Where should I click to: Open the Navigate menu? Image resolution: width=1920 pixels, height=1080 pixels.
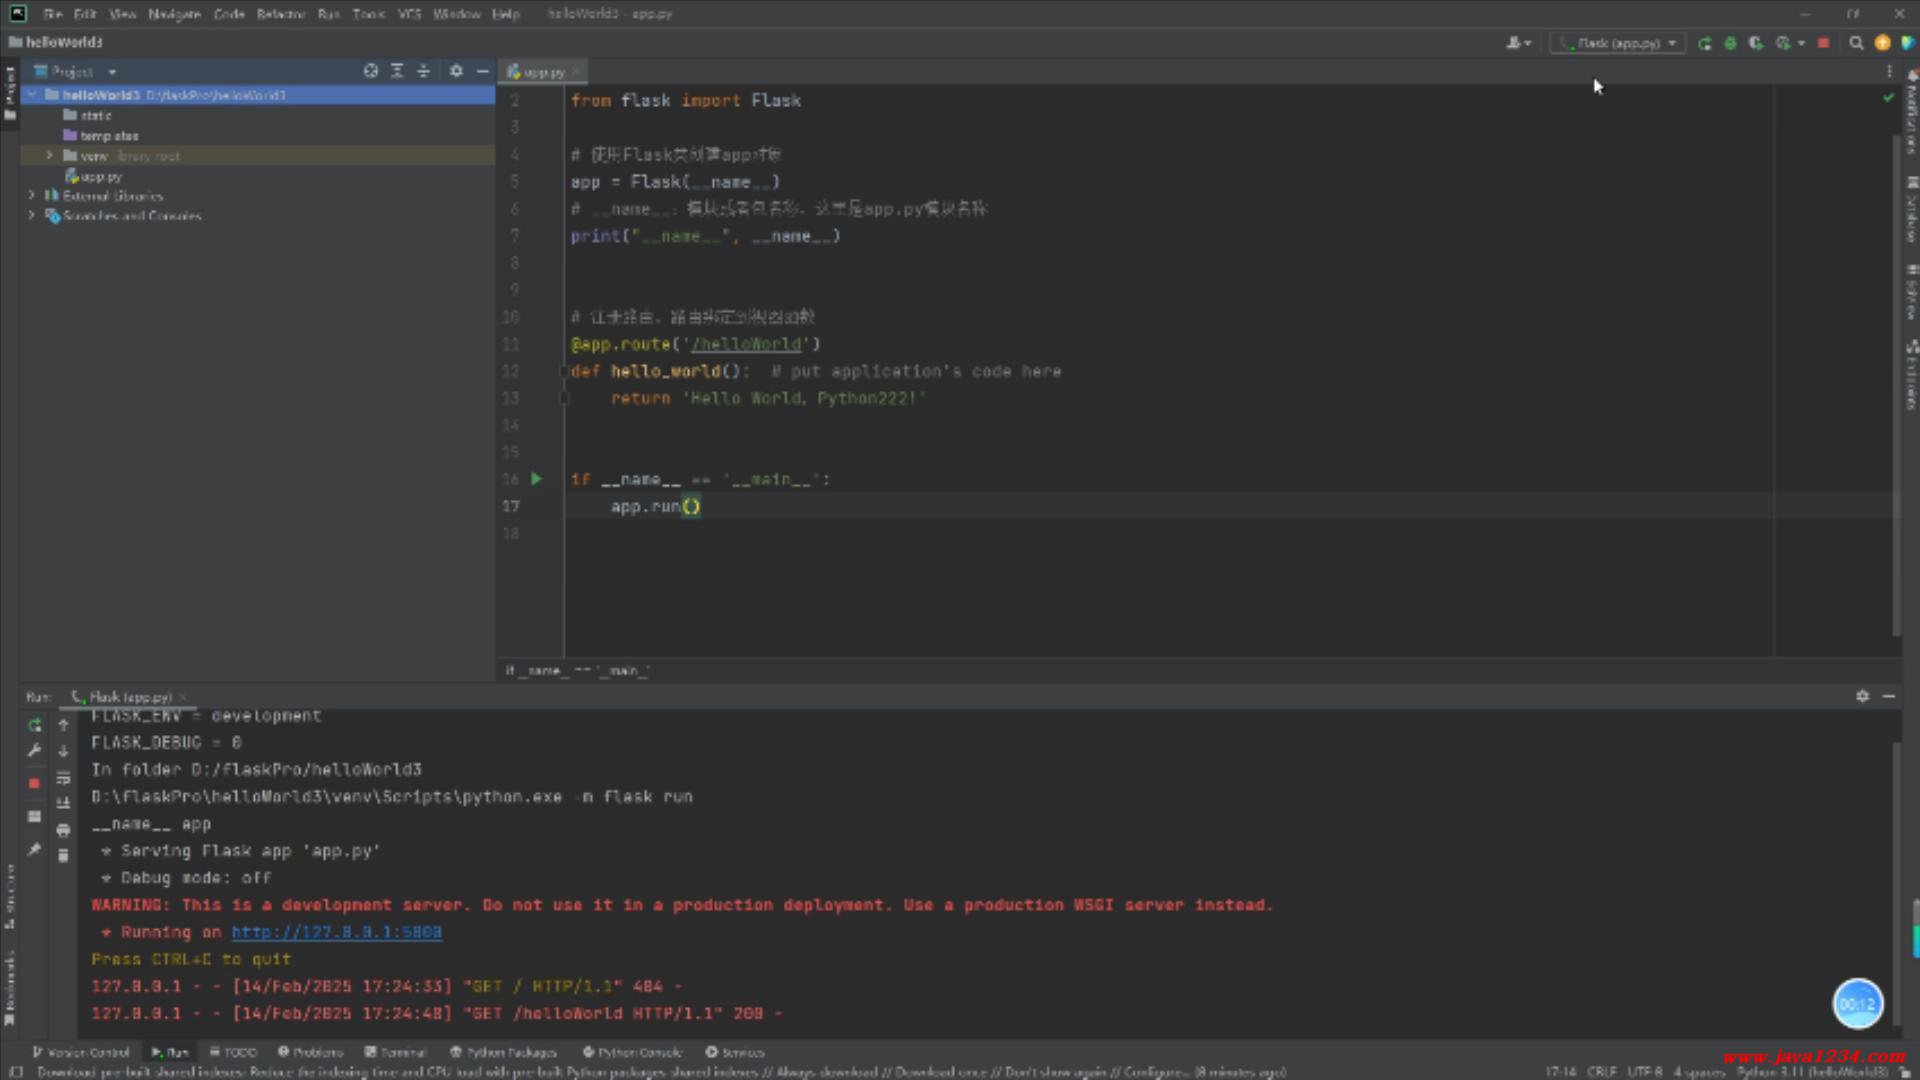175,14
